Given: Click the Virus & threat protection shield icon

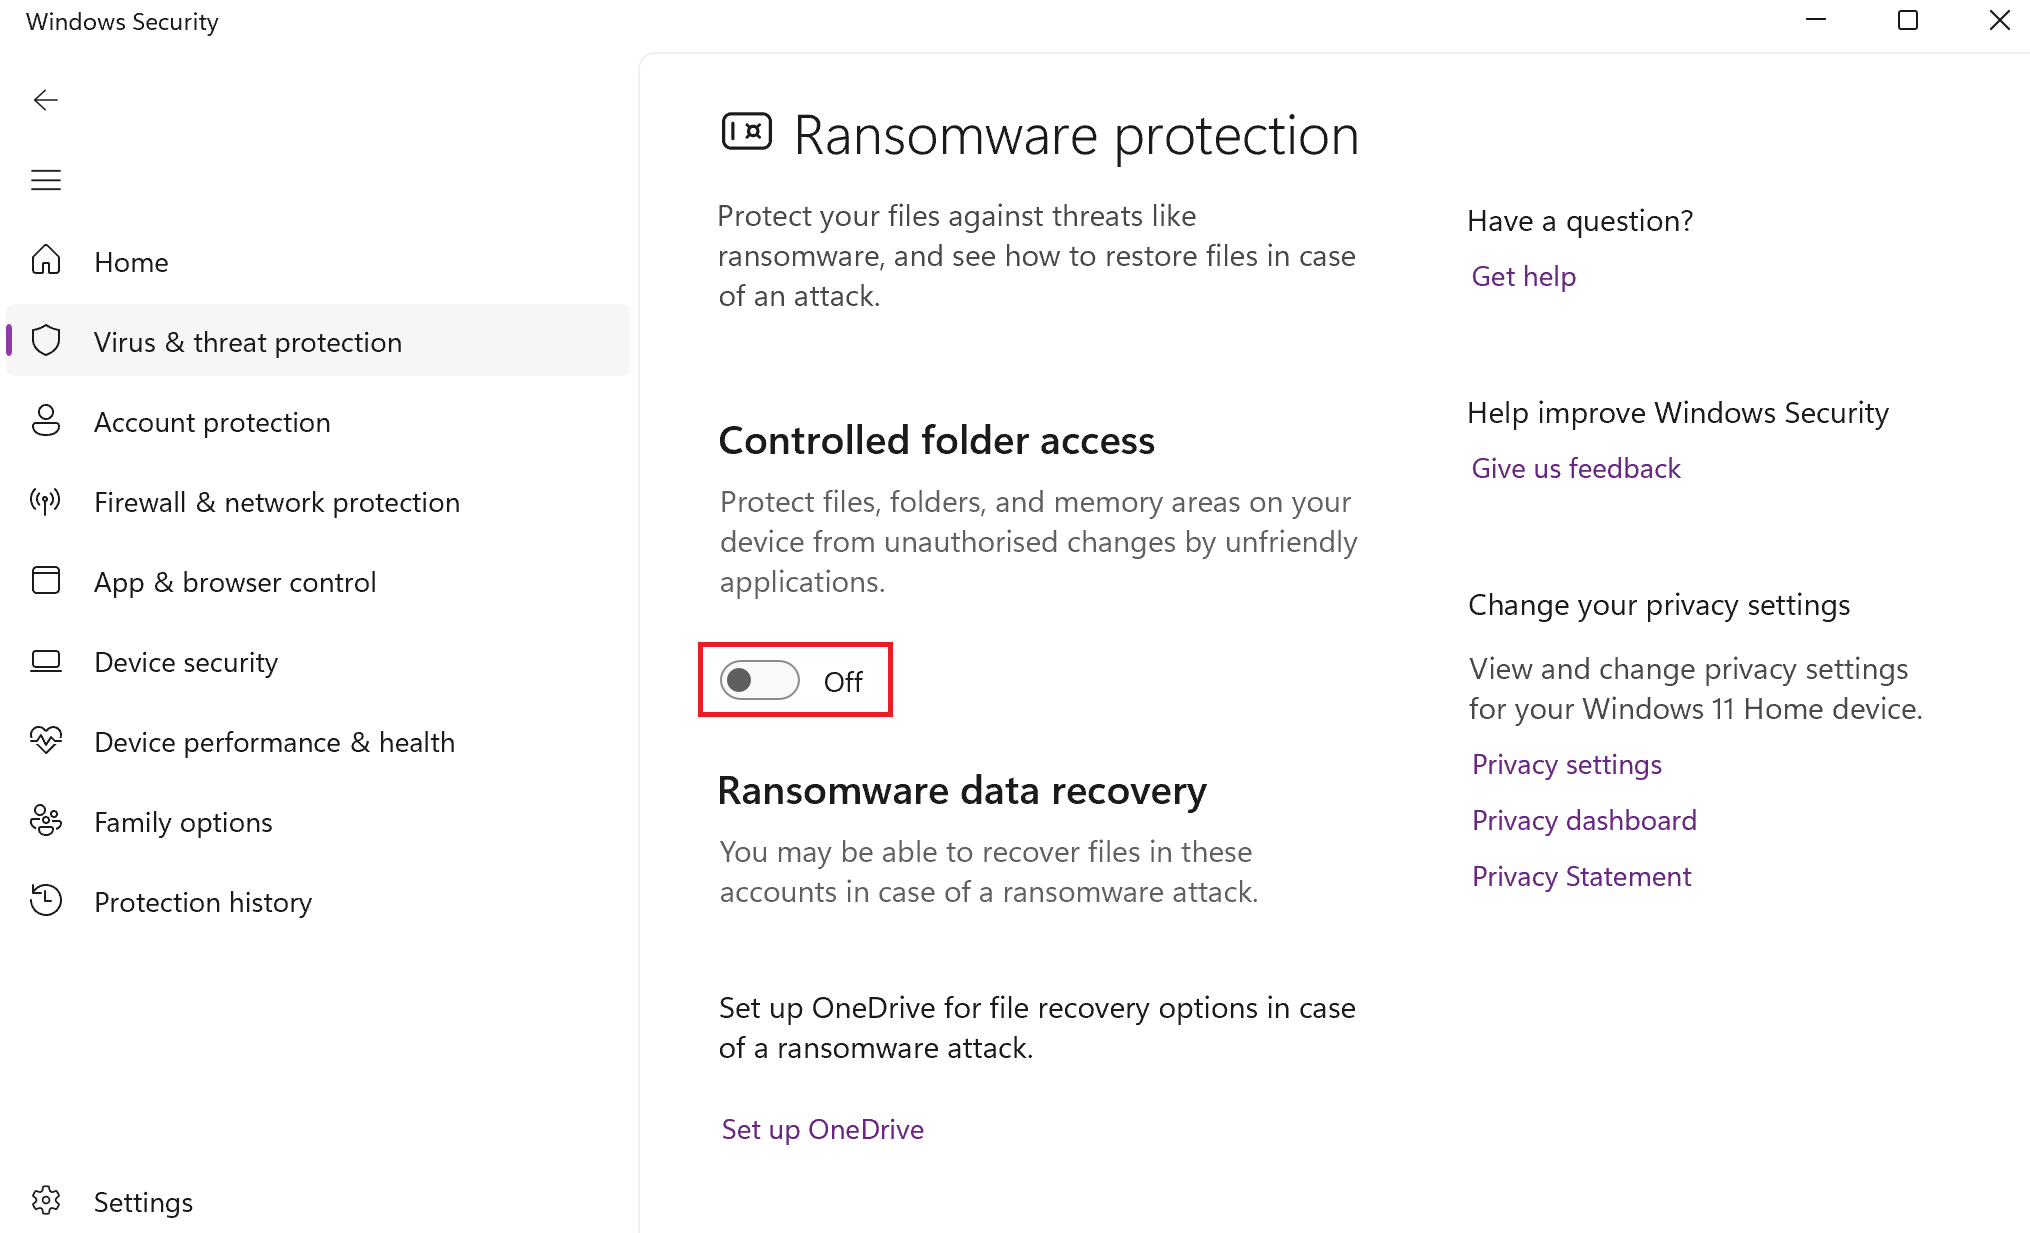Looking at the screenshot, I should 46,341.
